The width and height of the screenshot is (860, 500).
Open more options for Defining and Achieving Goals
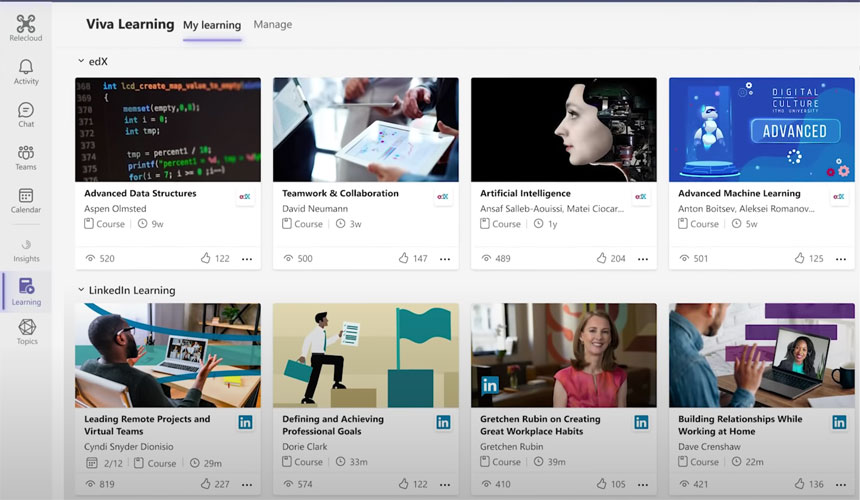click(445, 485)
